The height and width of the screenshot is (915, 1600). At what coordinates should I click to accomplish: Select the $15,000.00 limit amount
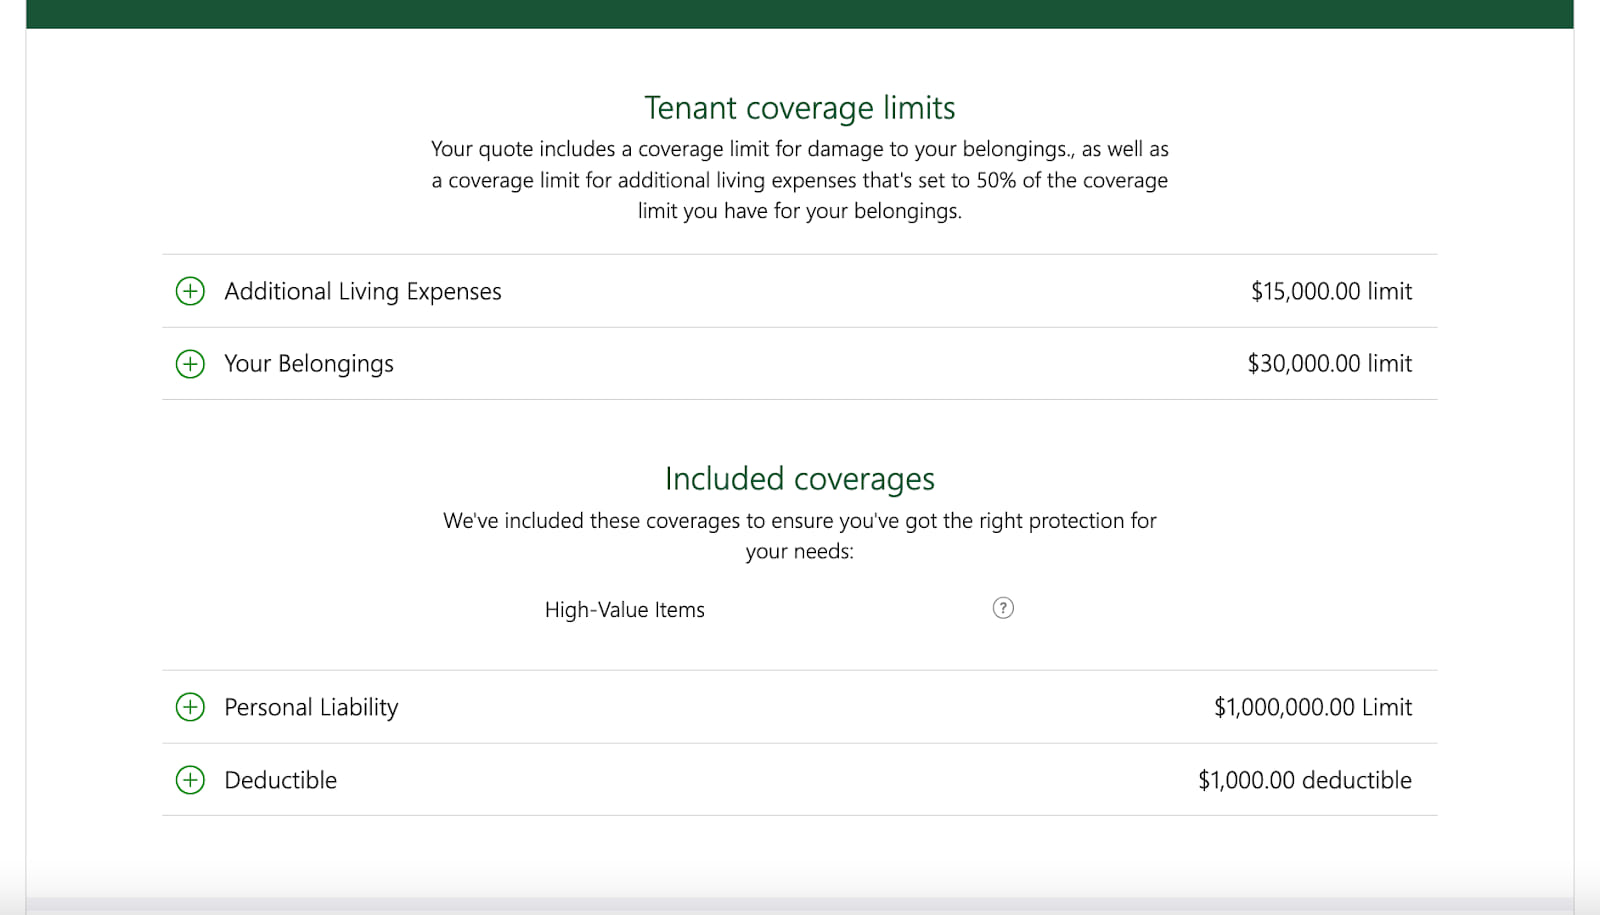tap(1331, 291)
